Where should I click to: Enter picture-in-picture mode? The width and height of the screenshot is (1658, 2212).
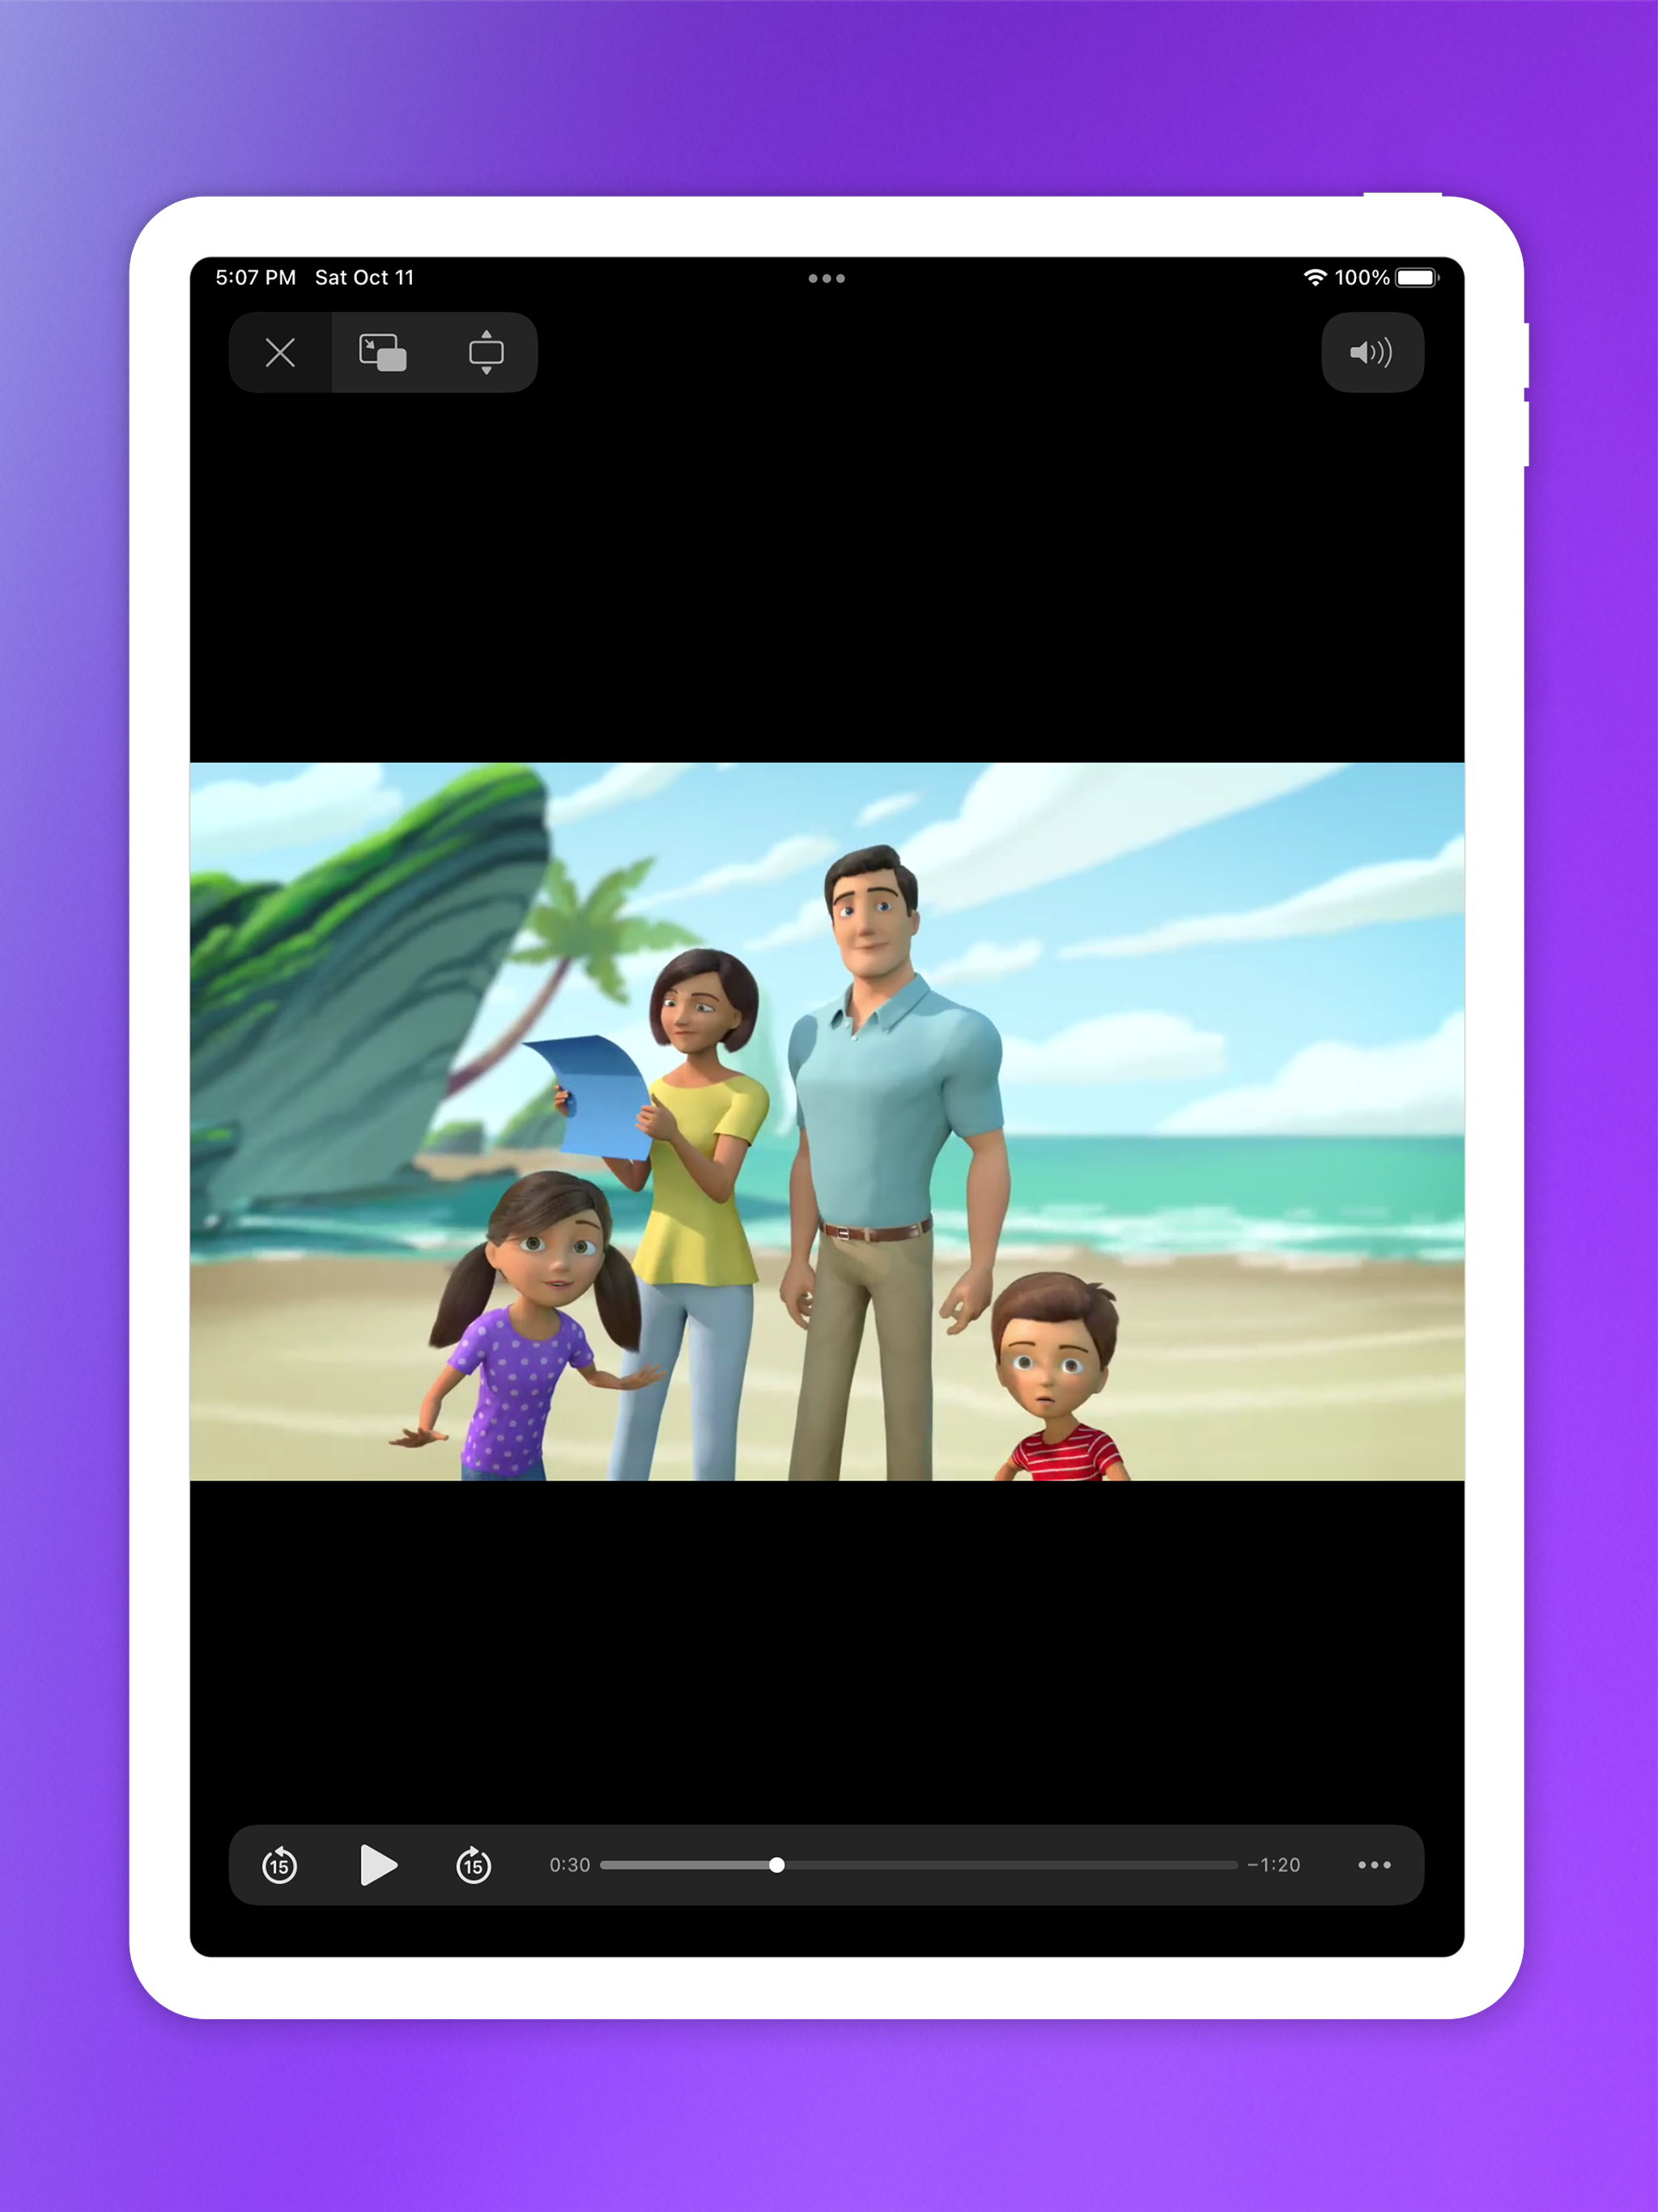382,352
